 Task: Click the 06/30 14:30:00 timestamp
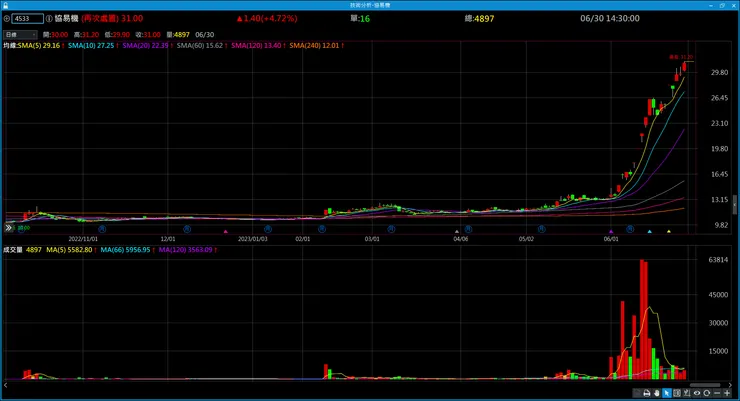coord(610,18)
